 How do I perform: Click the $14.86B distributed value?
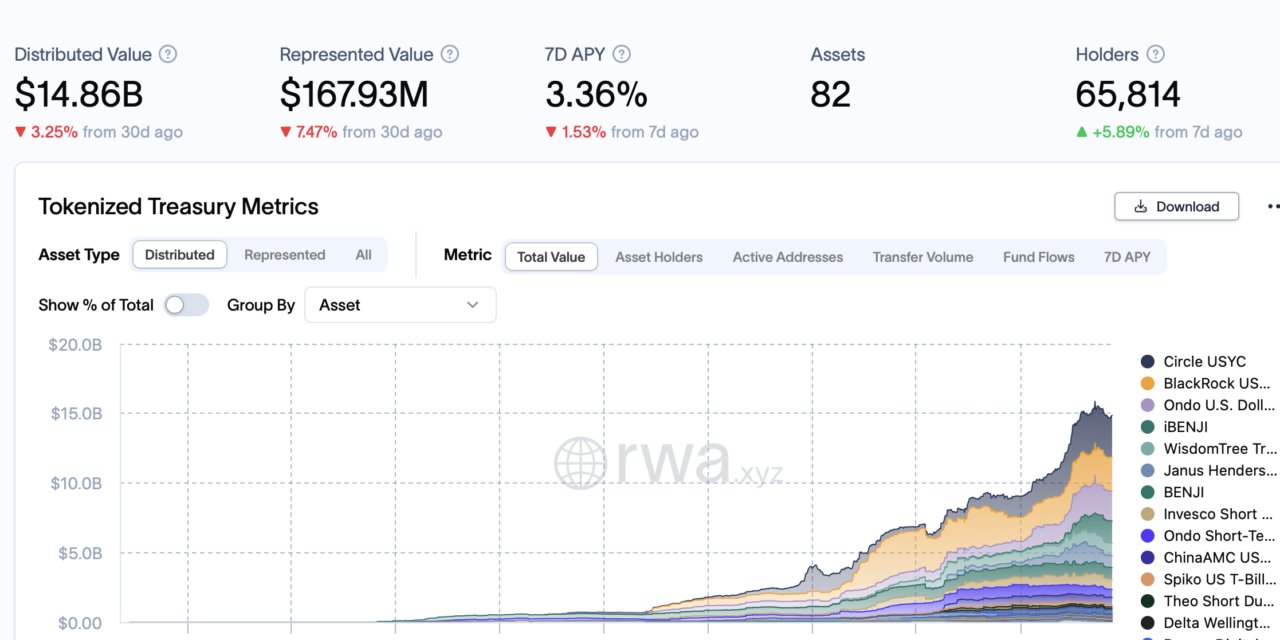tap(79, 94)
